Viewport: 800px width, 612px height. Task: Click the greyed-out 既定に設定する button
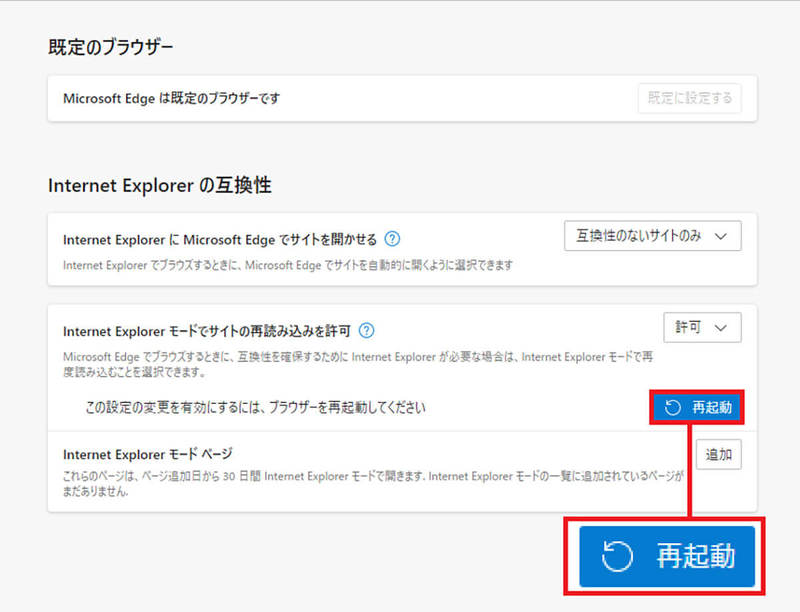point(689,98)
